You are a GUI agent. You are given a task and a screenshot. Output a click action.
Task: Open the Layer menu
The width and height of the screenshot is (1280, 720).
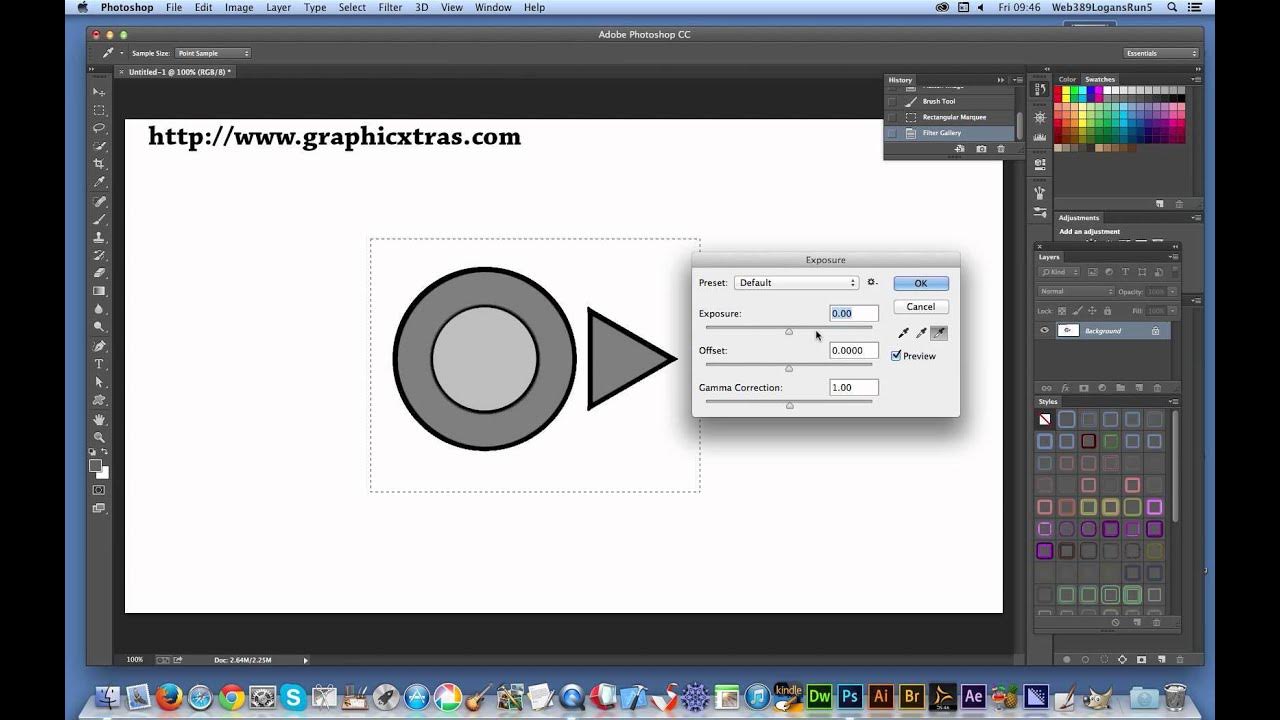(278, 7)
